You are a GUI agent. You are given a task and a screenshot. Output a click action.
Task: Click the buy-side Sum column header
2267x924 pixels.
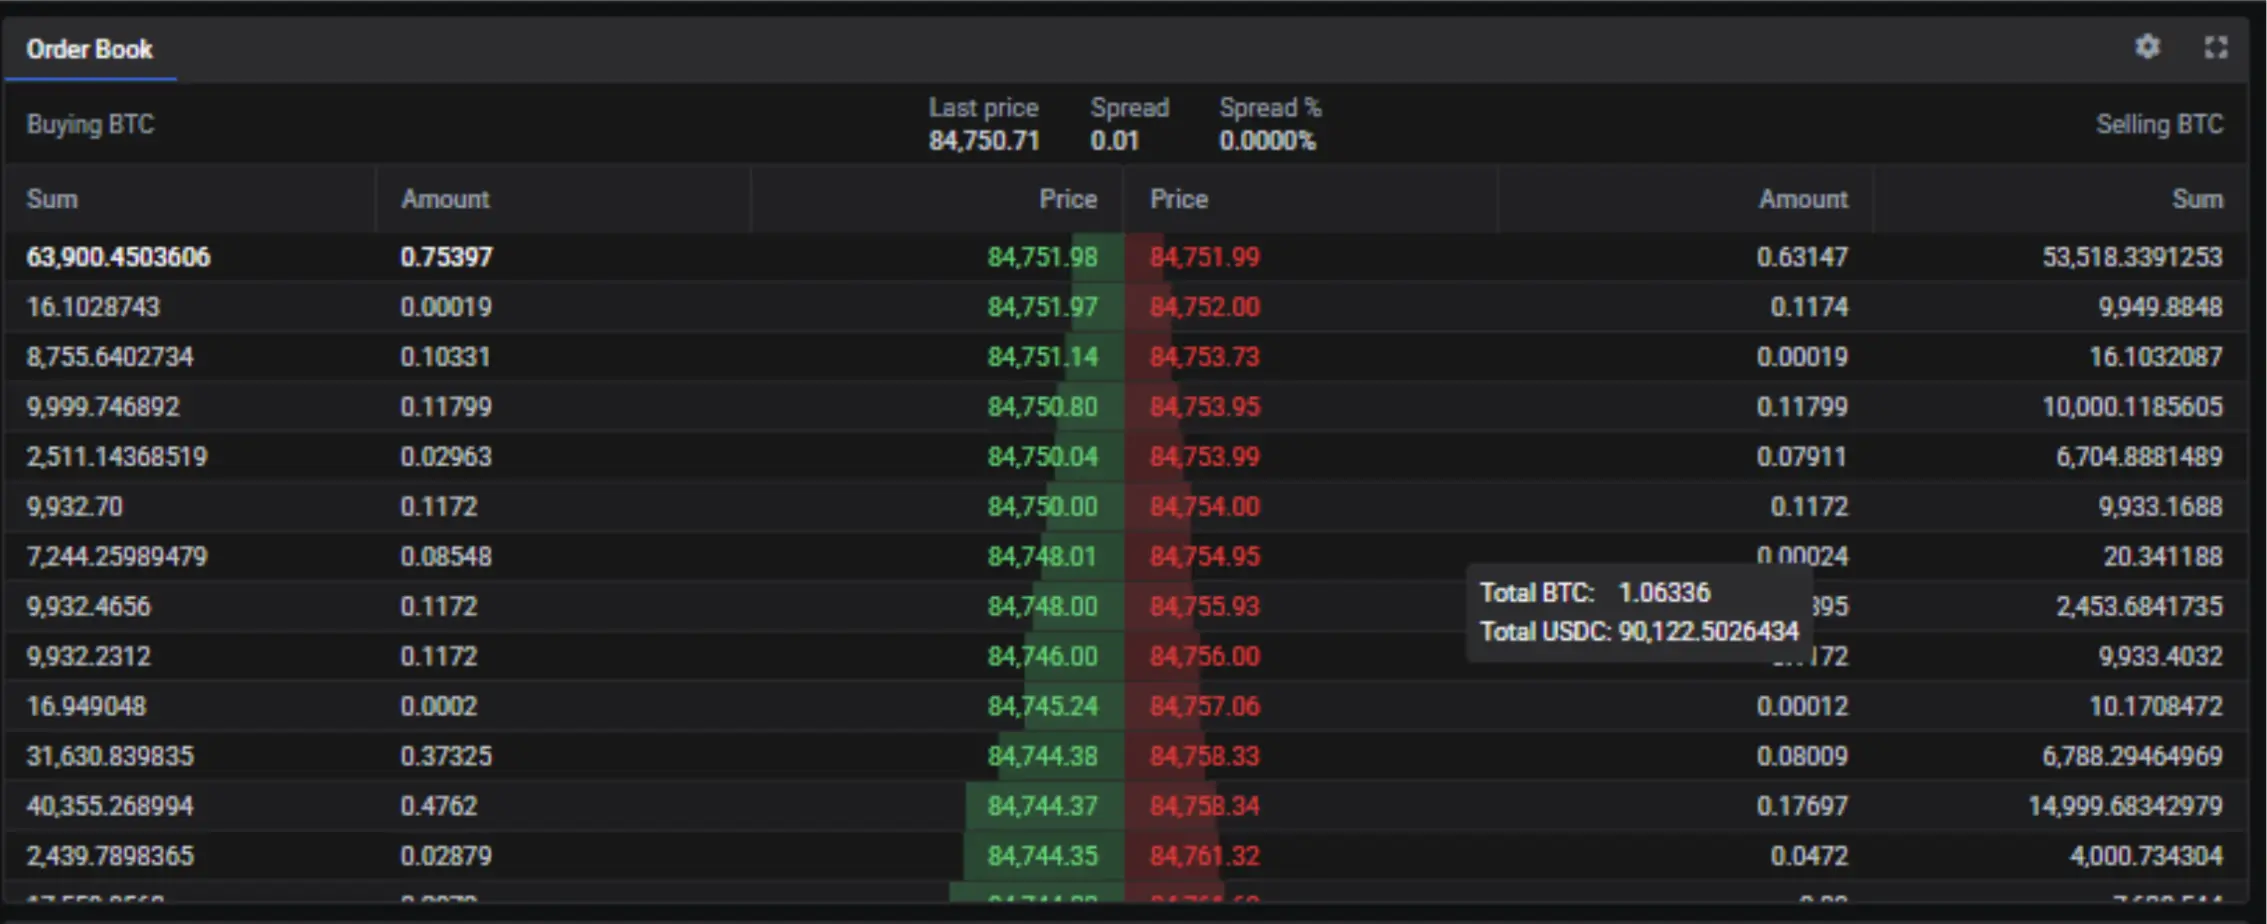tap(52, 199)
